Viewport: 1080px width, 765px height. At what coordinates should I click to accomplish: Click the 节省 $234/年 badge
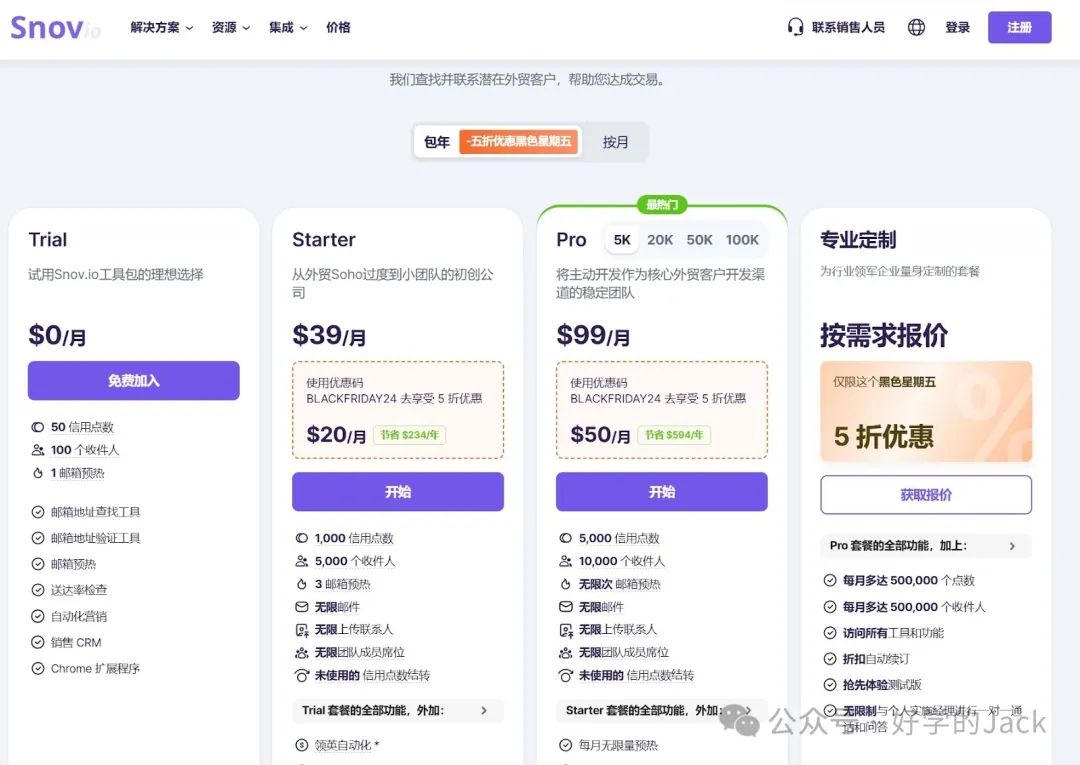(409, 434)
